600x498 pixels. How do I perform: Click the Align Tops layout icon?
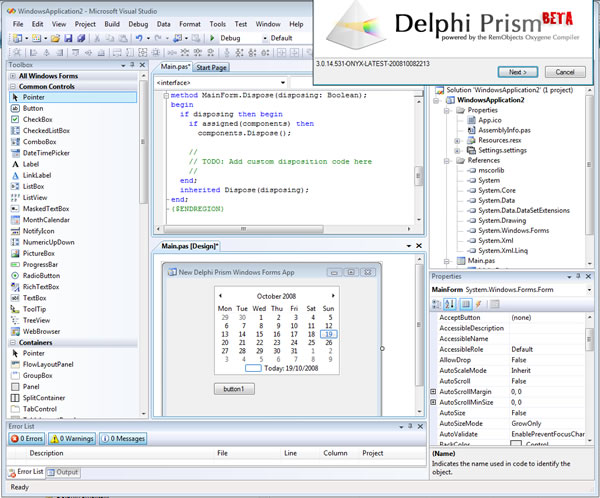[x=75, y=52]
